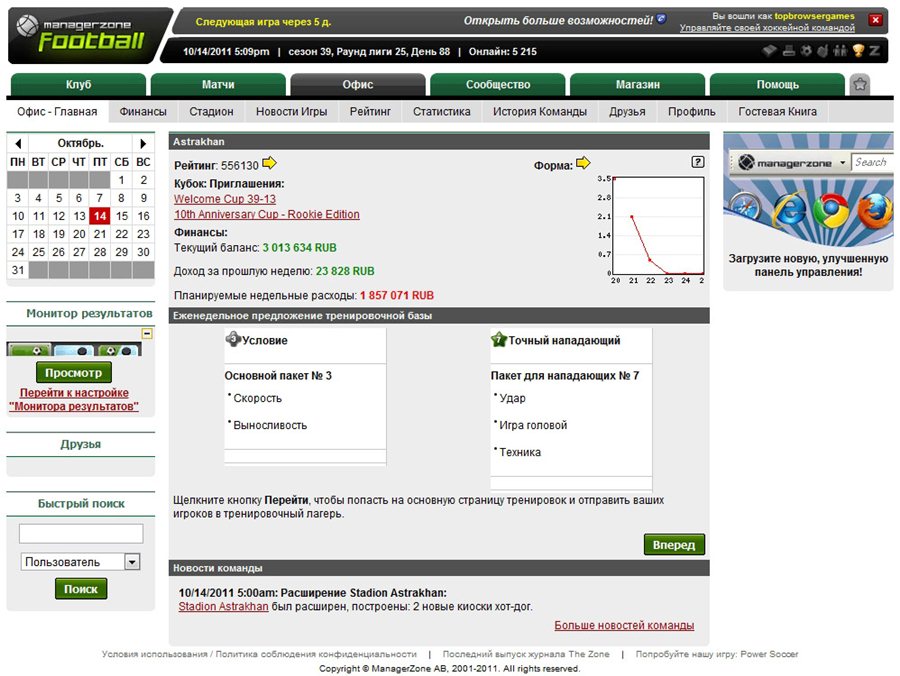The height and width of the screenshot is (676, 900).
Task: Click the red X logout button
Action: coord(875,20)
